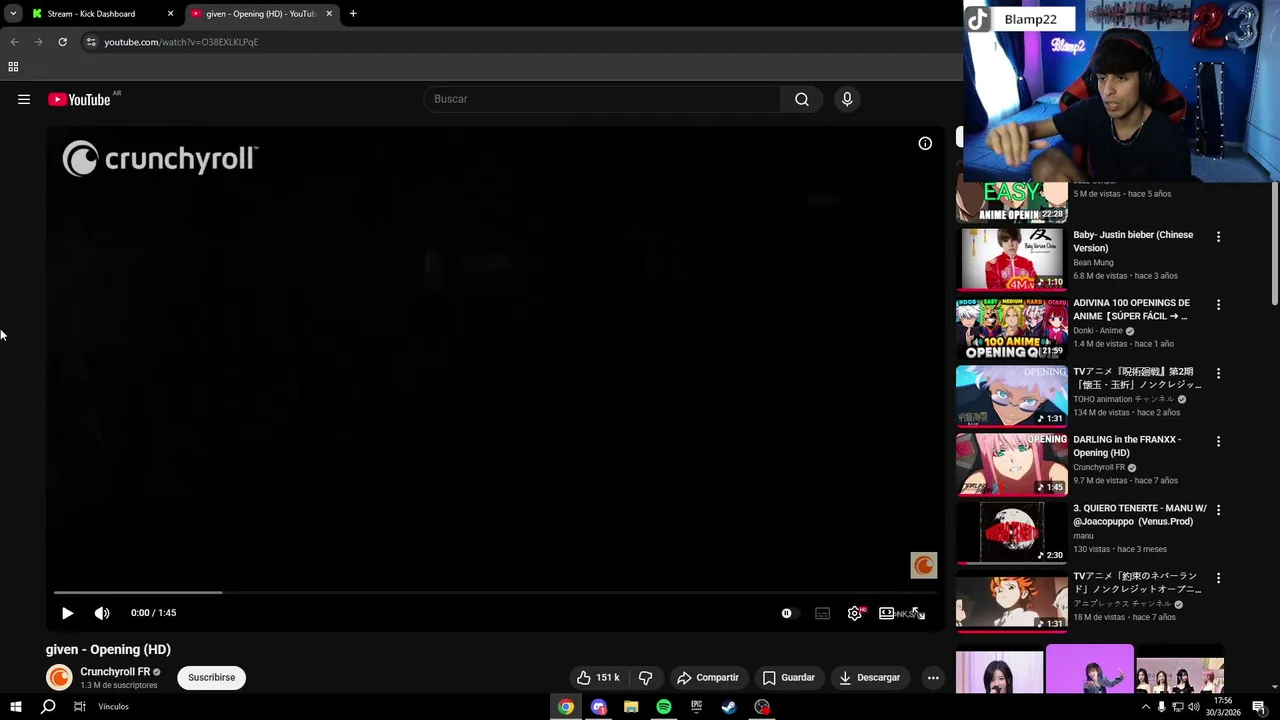The image size is (1280, 720).
Task: Close the given - Opening YouTube tab
Action: point(329,14)
